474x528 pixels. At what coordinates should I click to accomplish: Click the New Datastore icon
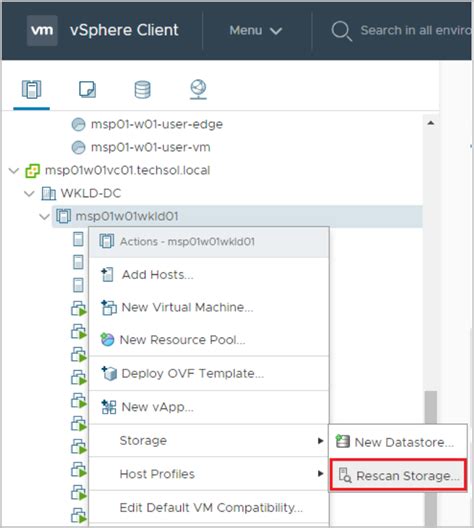[343, 441]
